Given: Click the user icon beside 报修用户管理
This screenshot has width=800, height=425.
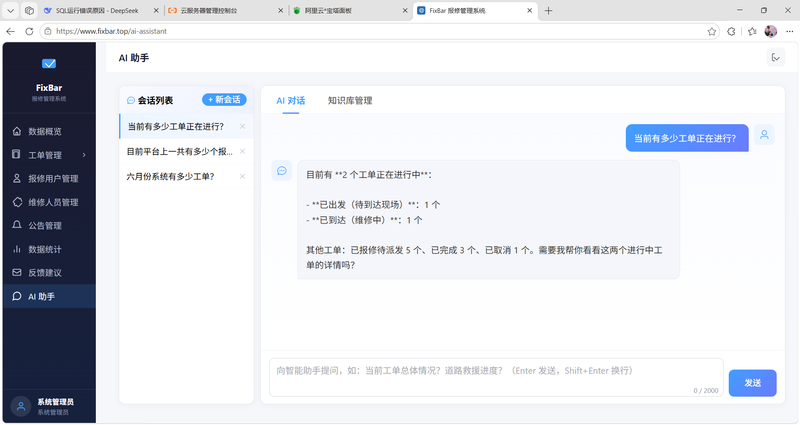Looking at the screenshot, I should (17, 178).
